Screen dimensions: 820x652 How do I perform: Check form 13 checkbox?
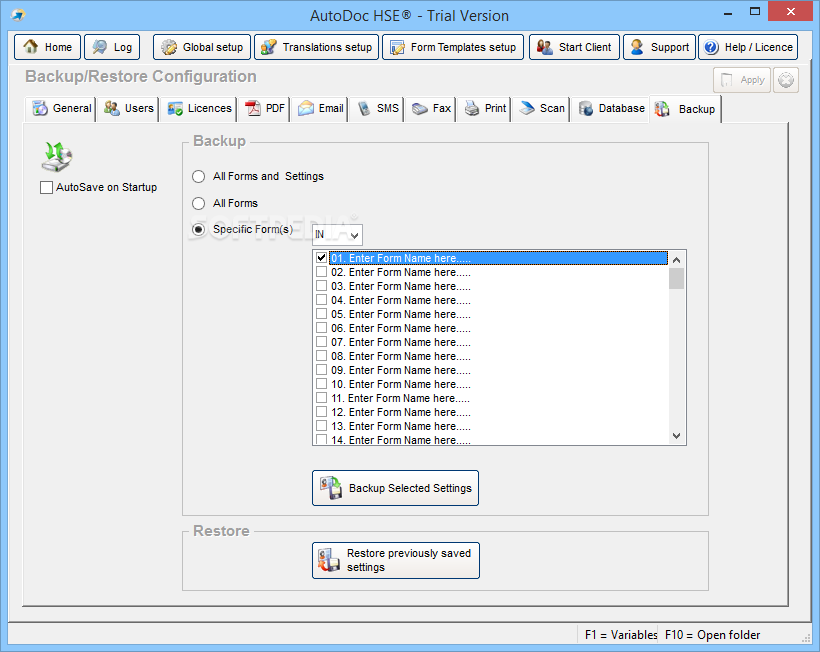tap(322, 426)
